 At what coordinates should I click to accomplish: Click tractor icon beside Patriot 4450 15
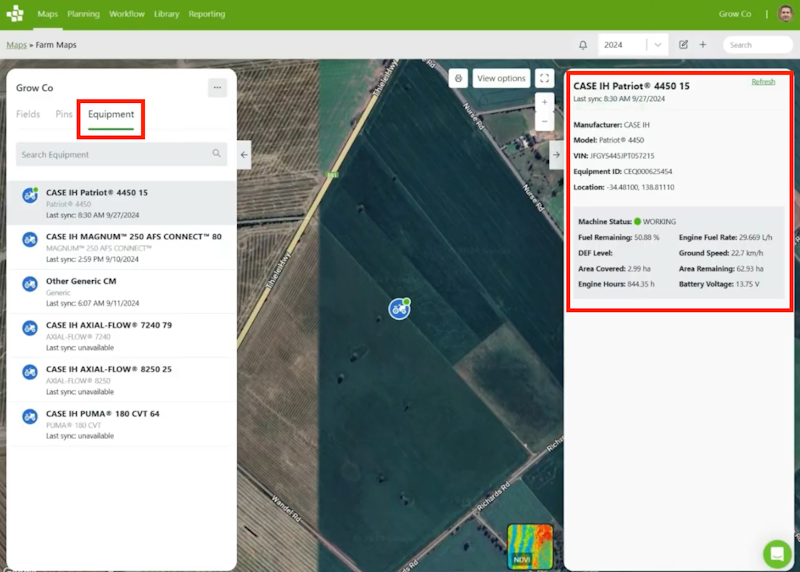[30, 195]
